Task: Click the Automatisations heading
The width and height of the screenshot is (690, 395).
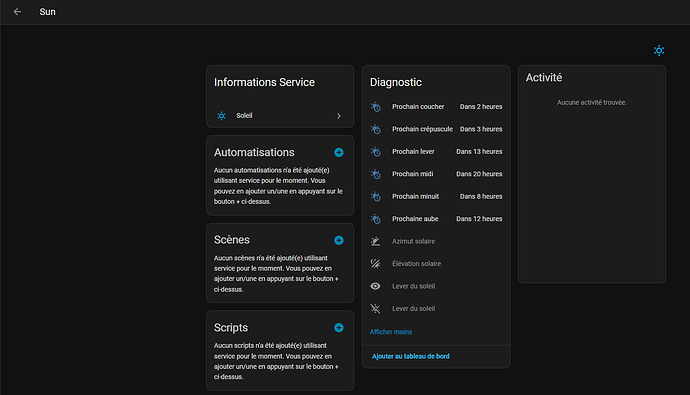Action: click(254, 152)
